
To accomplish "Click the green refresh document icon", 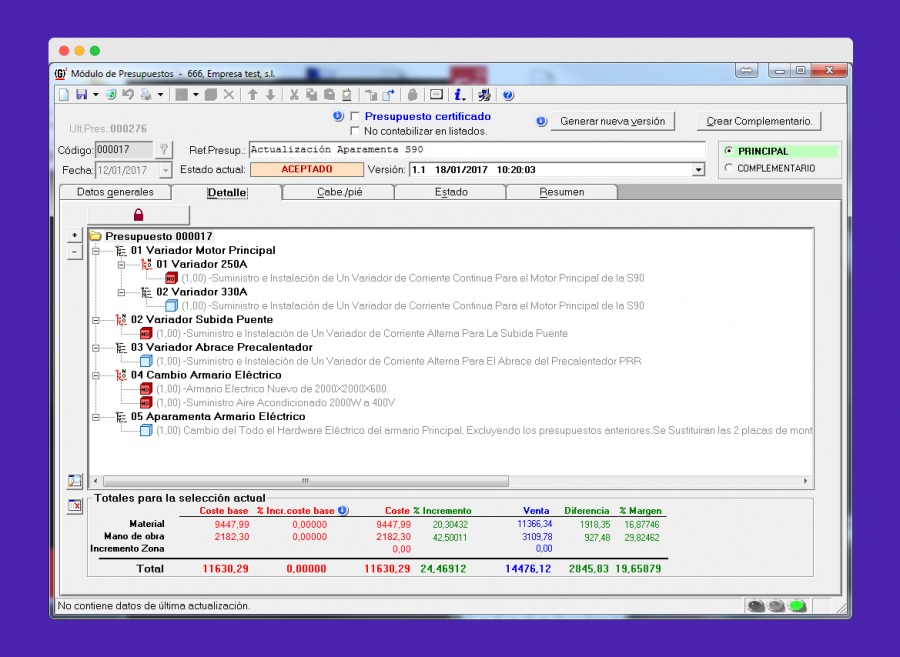I will click(111, 95).
